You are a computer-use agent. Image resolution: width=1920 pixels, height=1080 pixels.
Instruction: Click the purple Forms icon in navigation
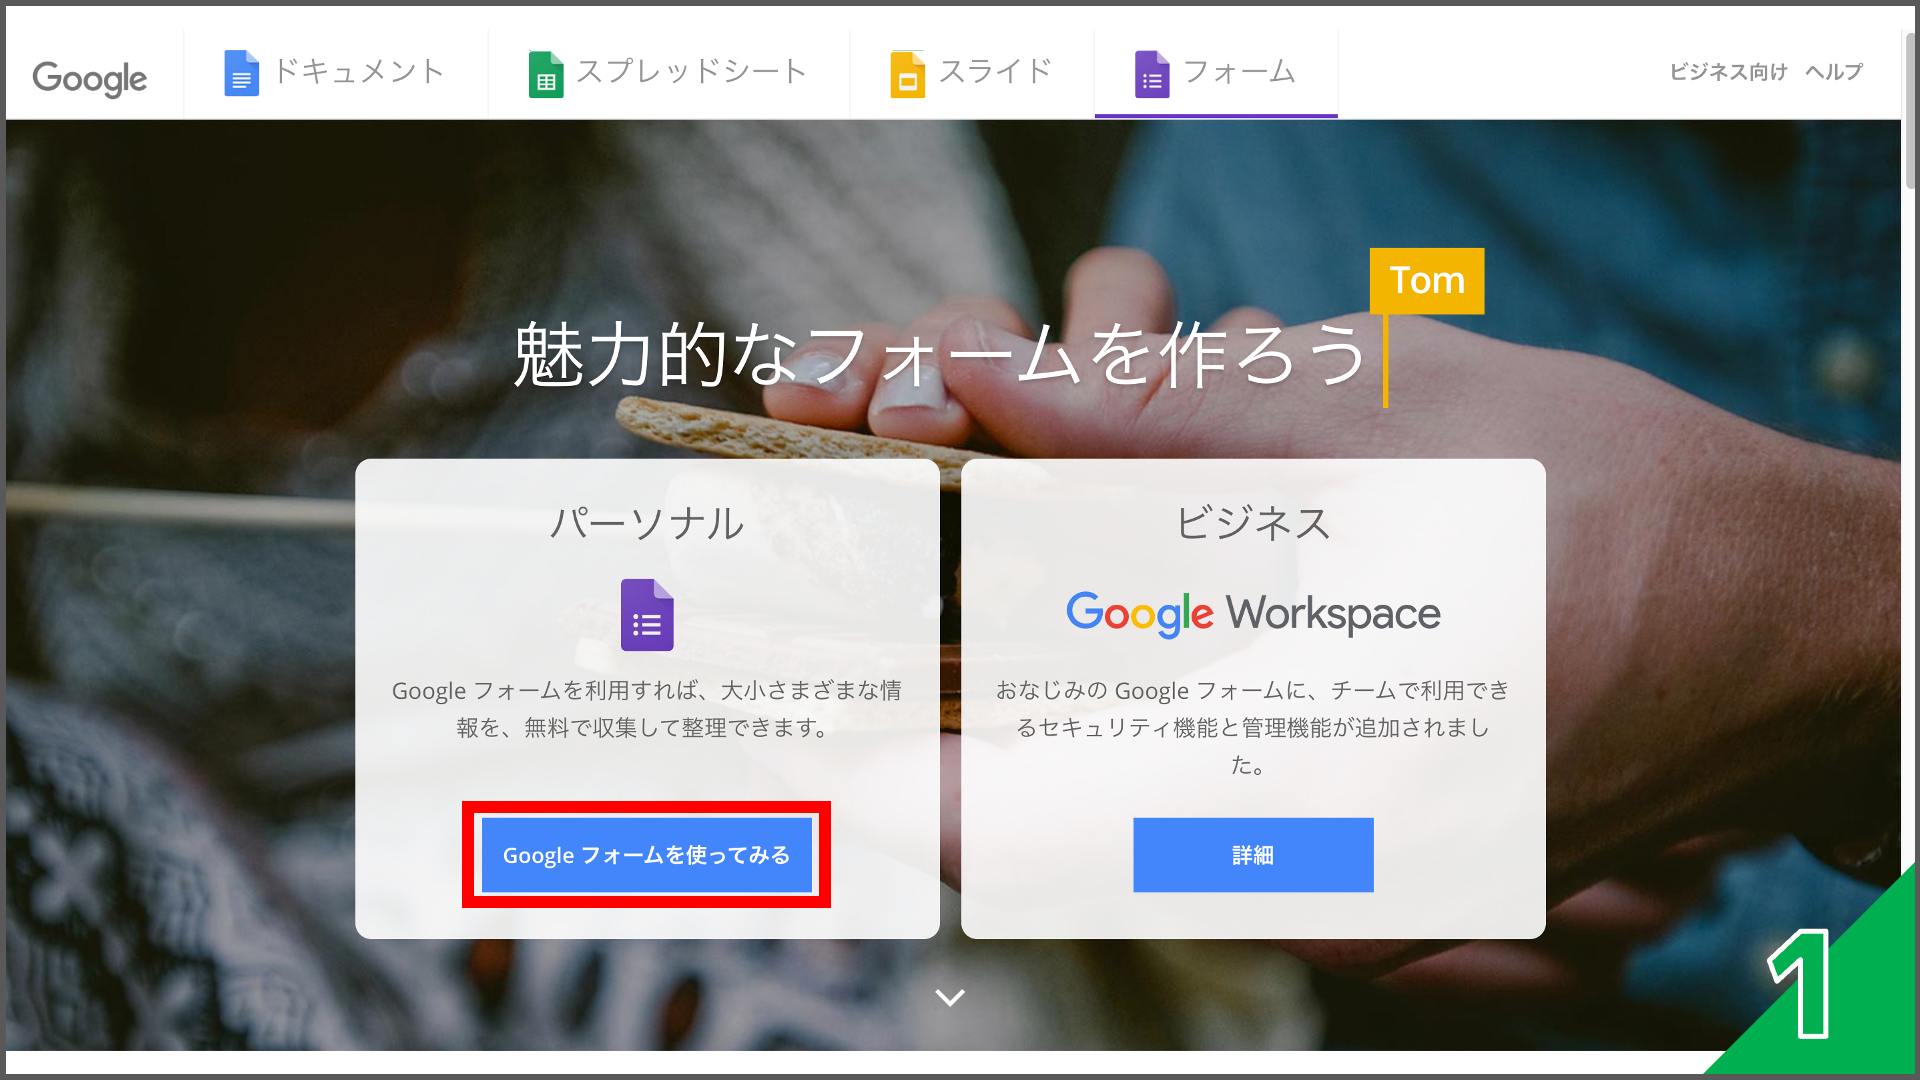(x=1152, y=74)
